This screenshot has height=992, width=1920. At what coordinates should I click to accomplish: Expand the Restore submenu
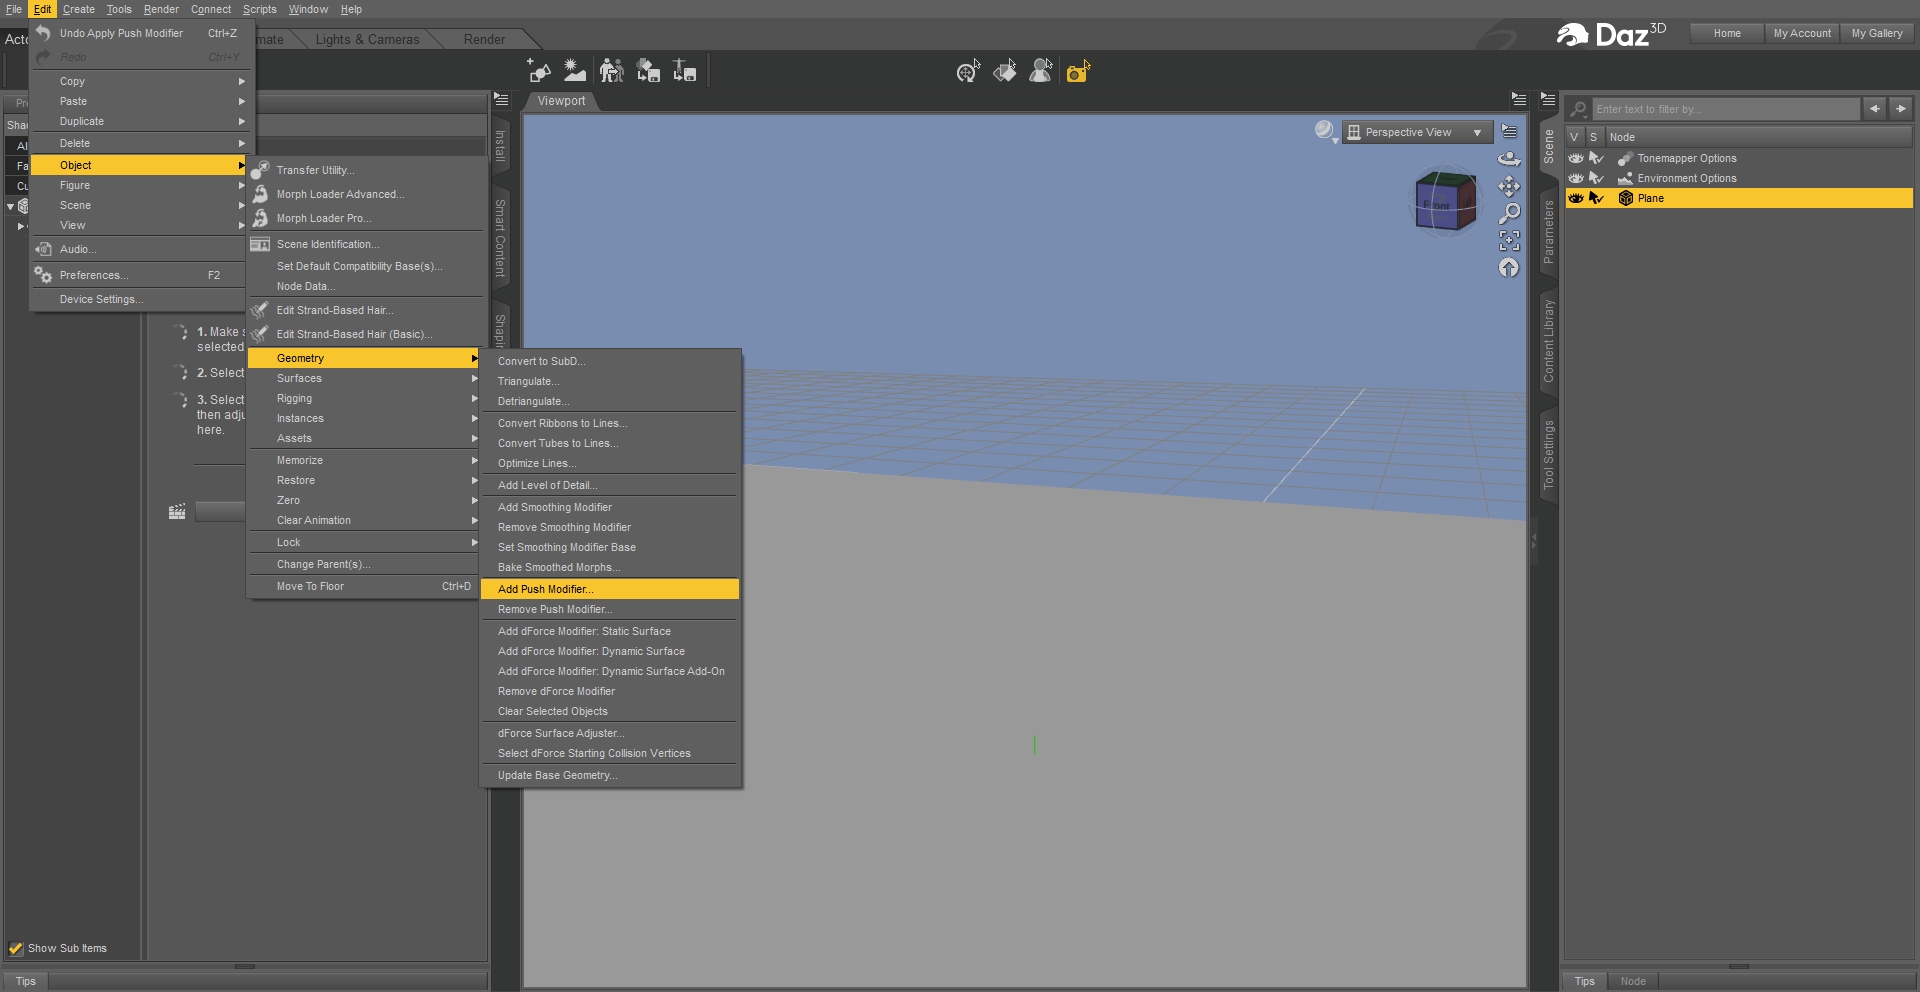(x=364, y=480)
